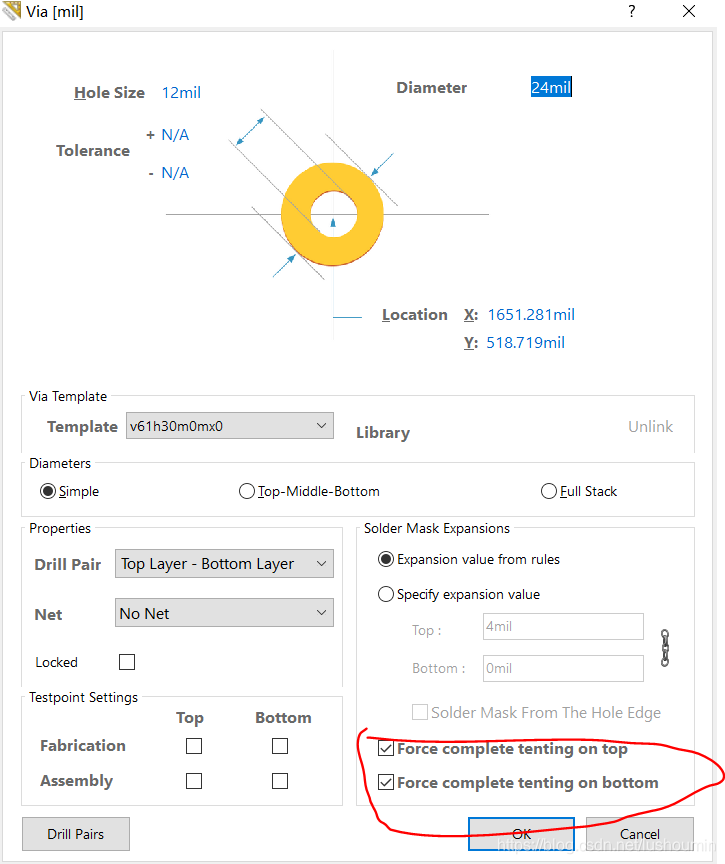
Task: Tick Assembly testpoint Bottom checkbox
Action: 280,781
